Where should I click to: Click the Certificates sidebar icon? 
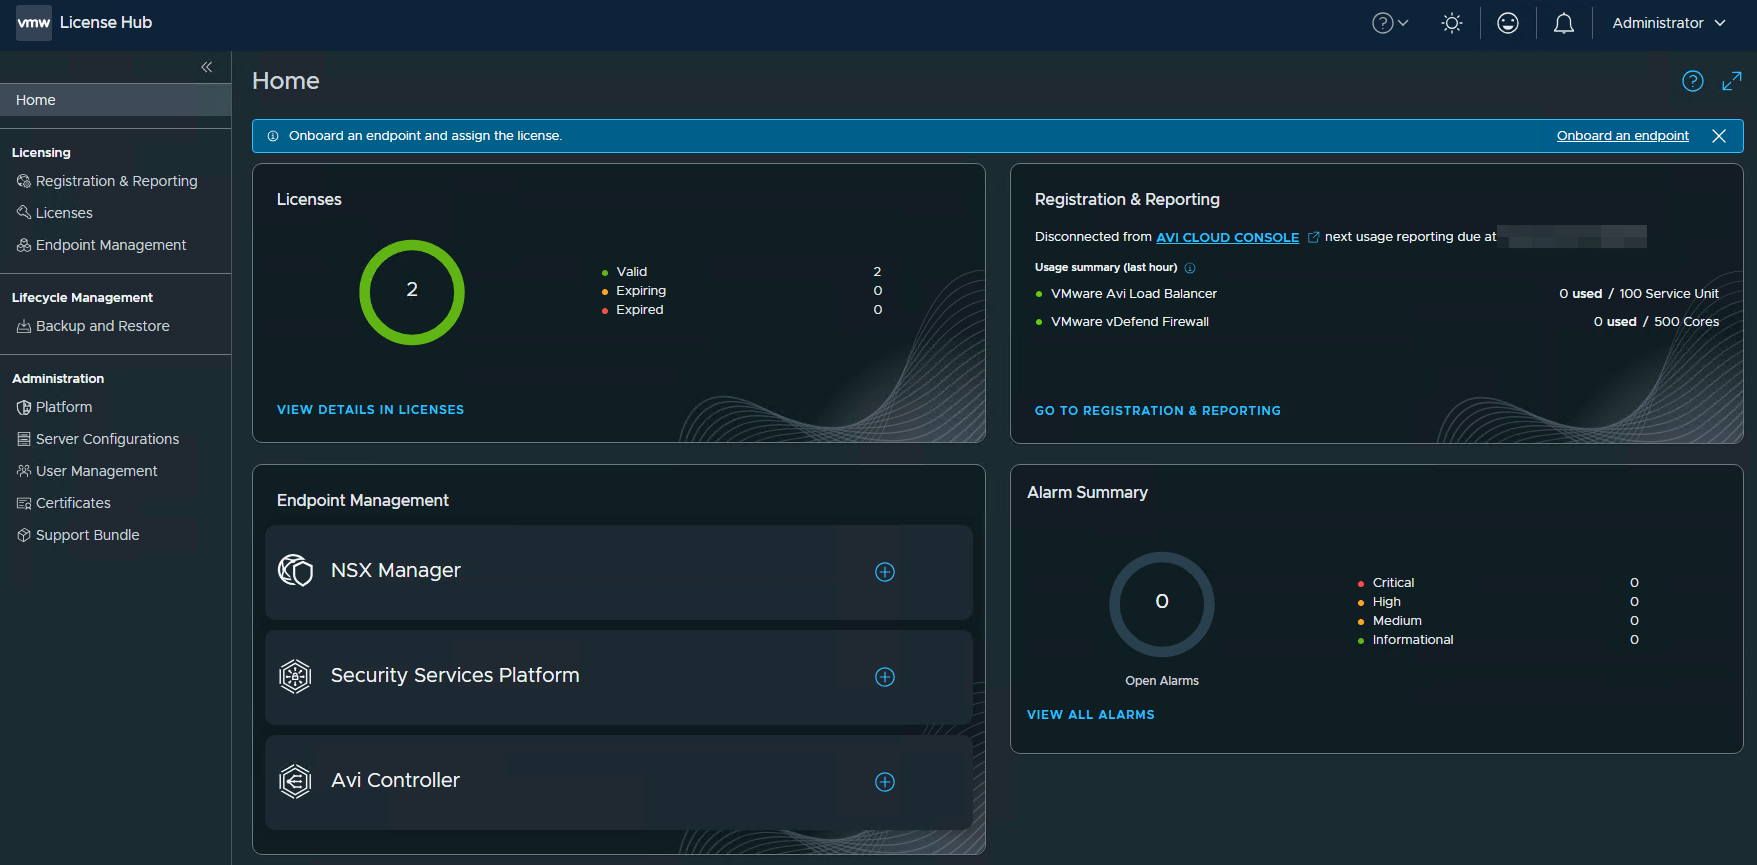click(24, 503)
